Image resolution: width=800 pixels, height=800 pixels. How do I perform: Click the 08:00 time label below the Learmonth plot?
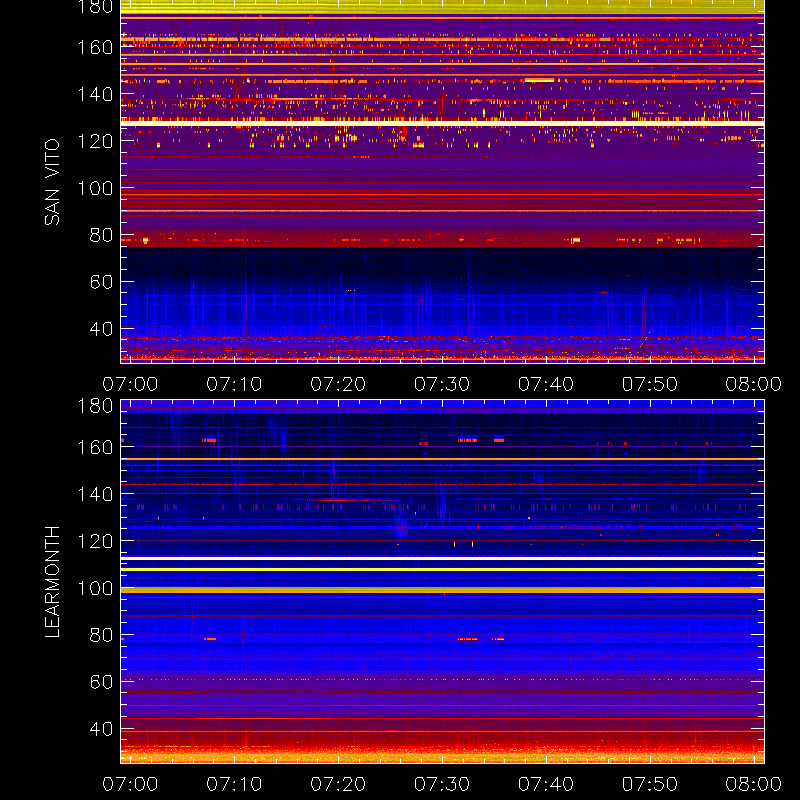click(x=754, y=784)
